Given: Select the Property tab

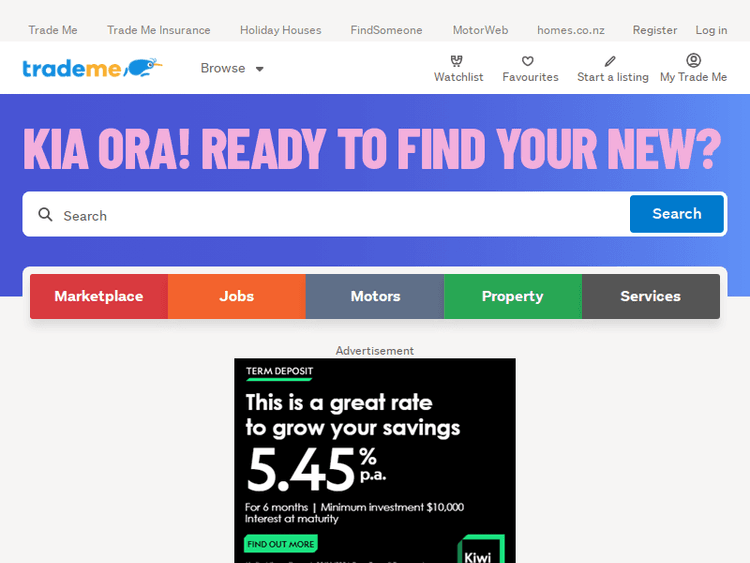Looking at the screenshot, I should pyautogui.click(x=513, y=296).
